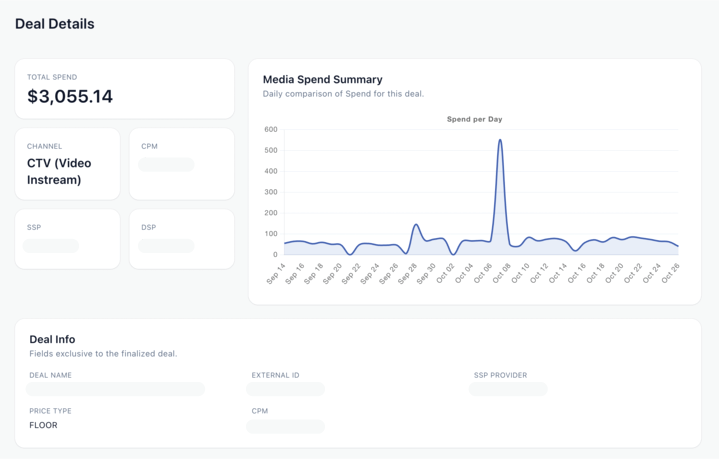Screen dimensions: 719x459
Task: Click the Deal Info section heading
Action: click(x=52, y=340)
